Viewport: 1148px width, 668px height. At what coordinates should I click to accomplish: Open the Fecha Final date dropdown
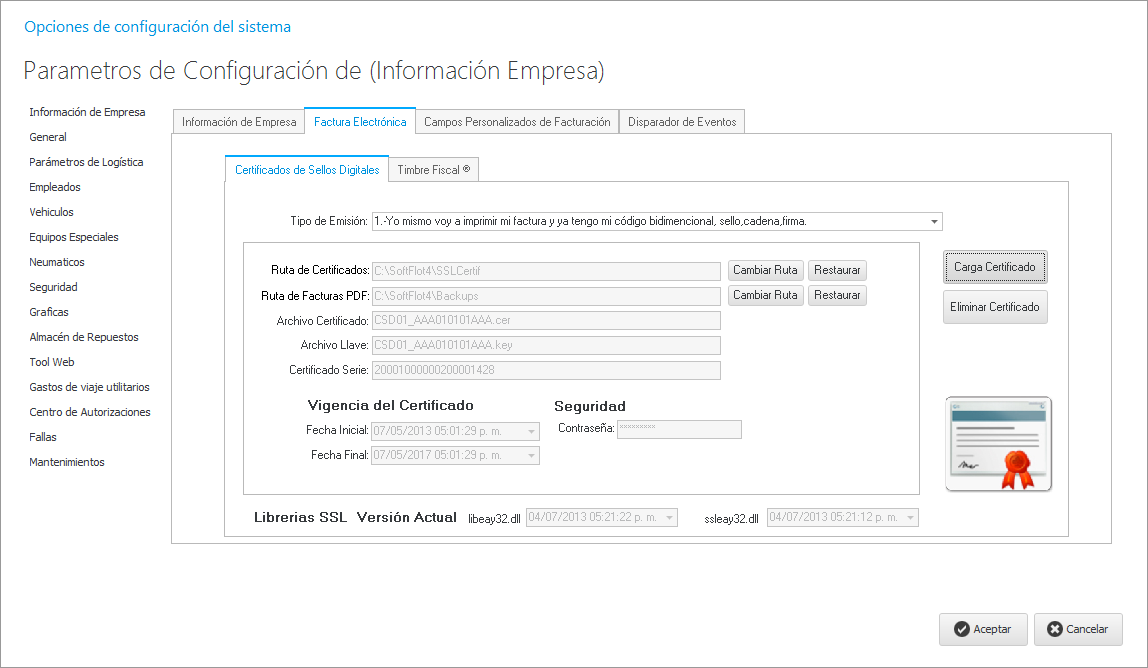(531, 456)
